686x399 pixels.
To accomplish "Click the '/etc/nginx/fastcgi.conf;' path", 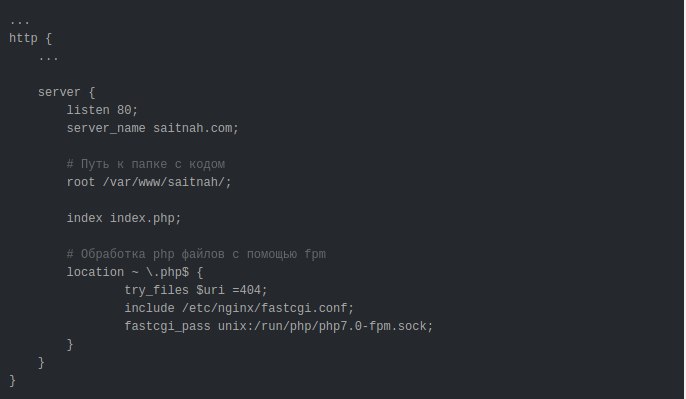I will point(268,308).
